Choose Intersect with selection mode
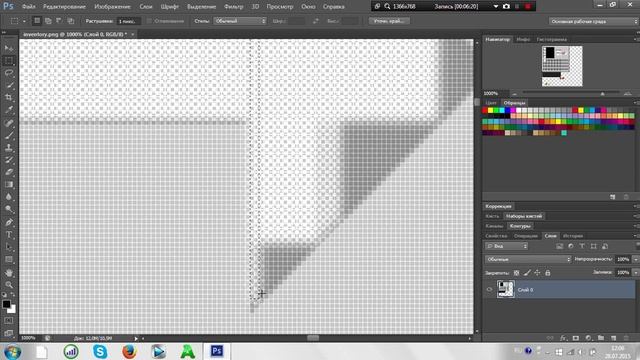The image size is (640, 360). (x=71, y=21)
